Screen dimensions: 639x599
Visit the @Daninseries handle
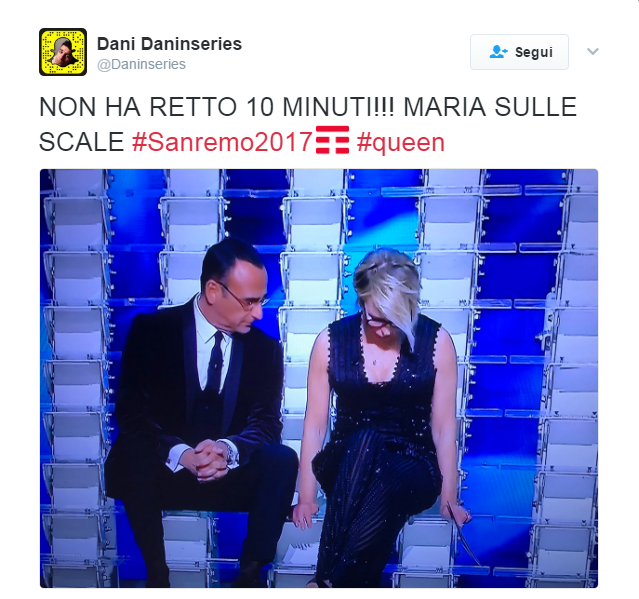coord(141,64)
